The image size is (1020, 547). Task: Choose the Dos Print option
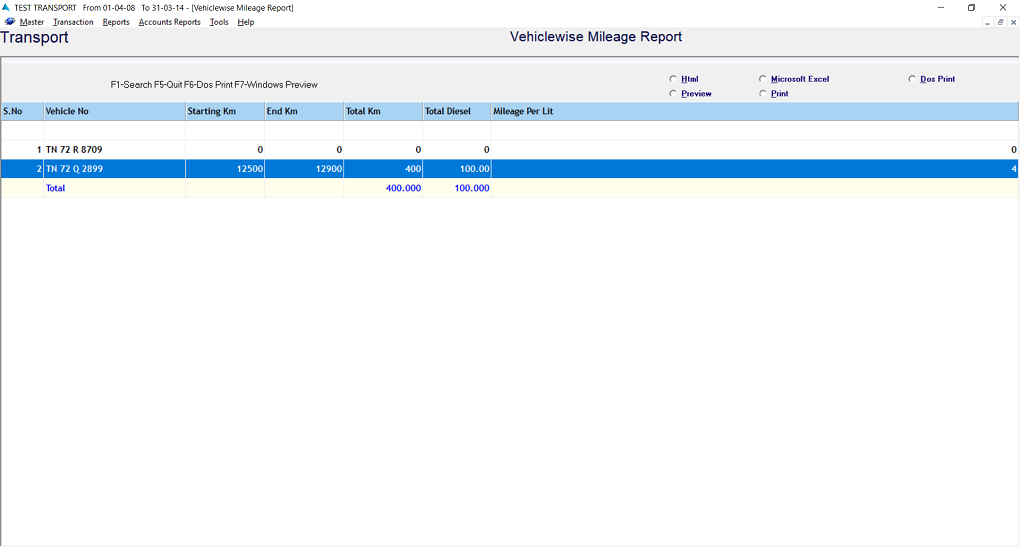tap(912, 79)
